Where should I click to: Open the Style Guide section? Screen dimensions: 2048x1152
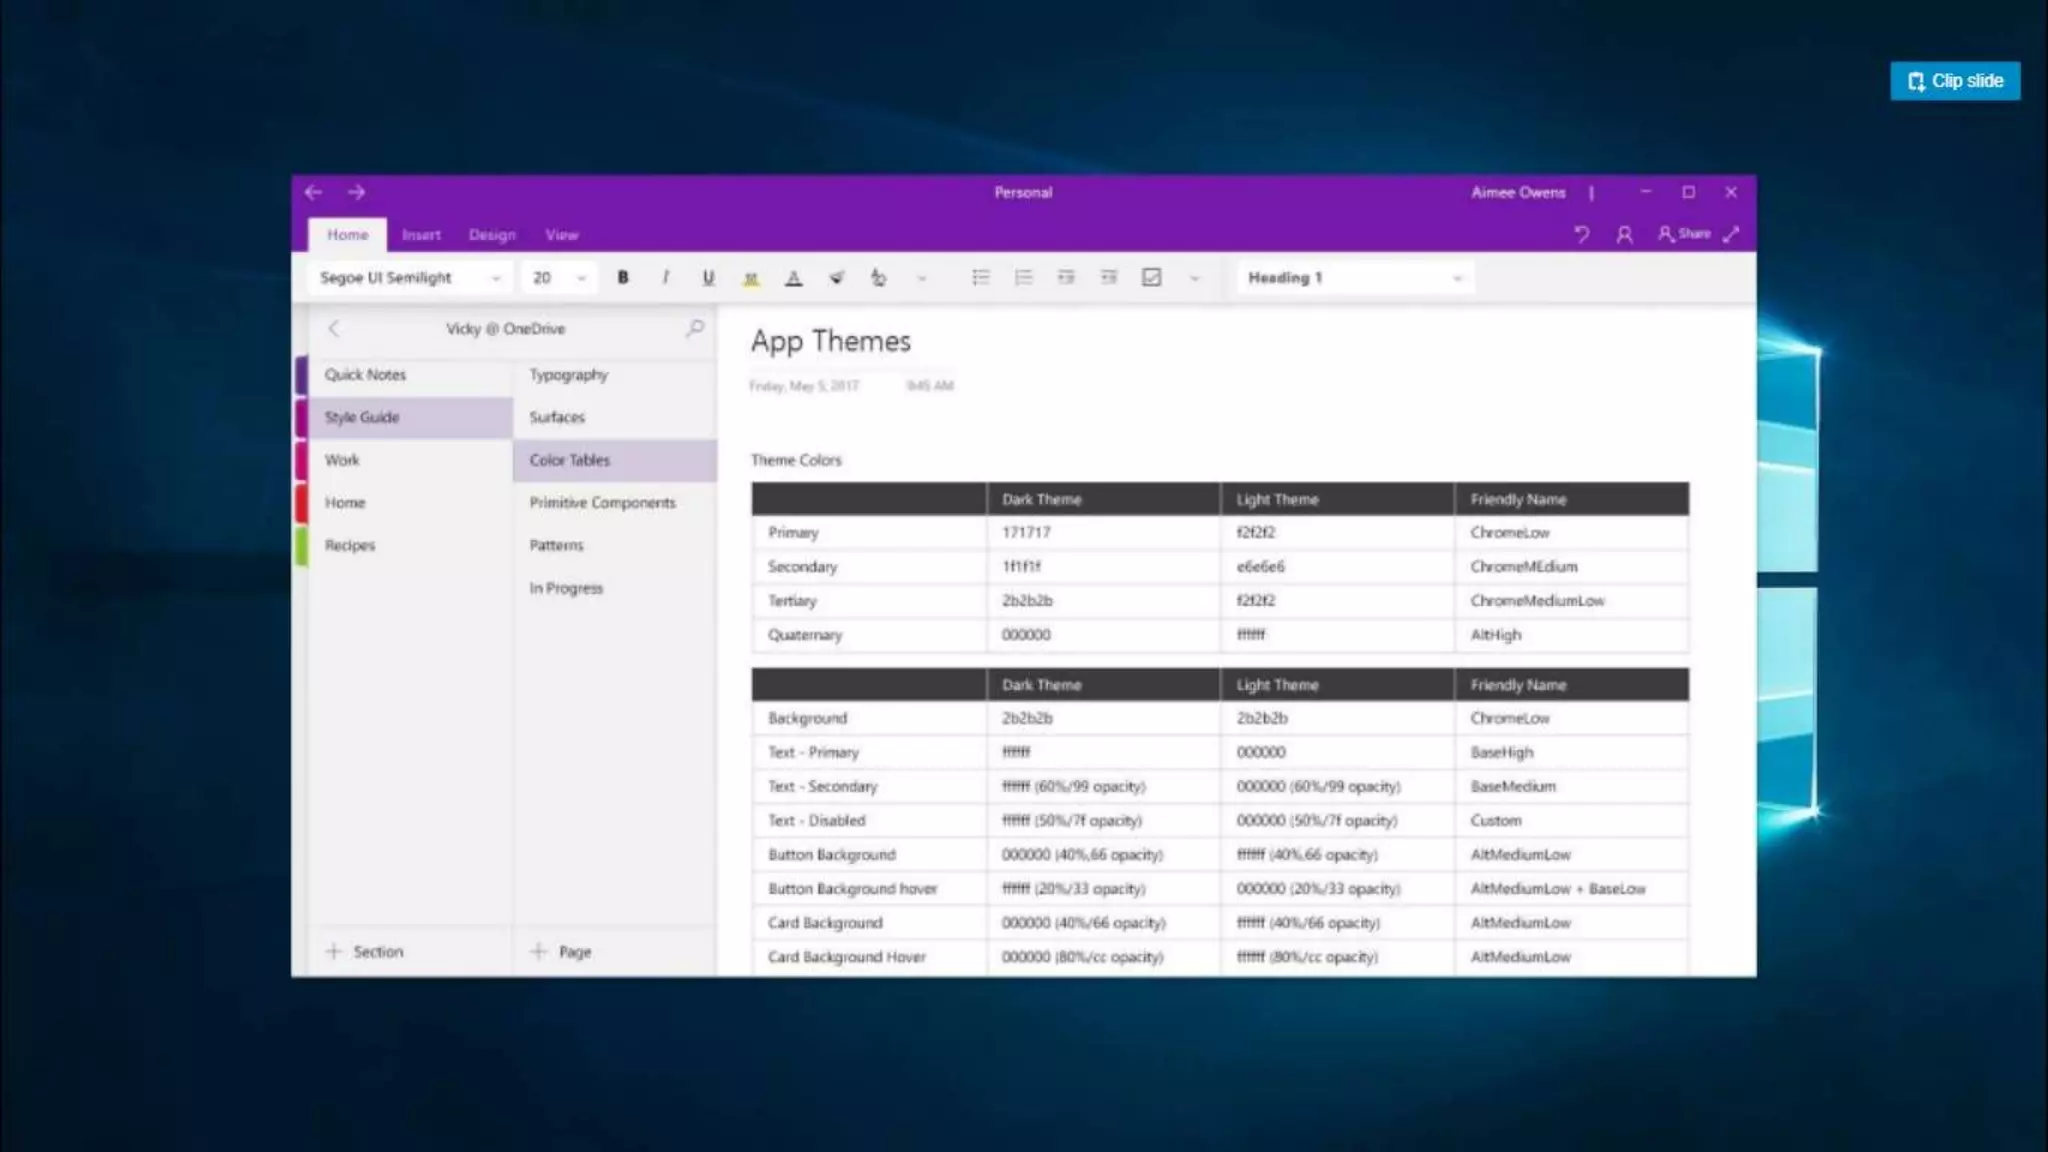(409, 417)
